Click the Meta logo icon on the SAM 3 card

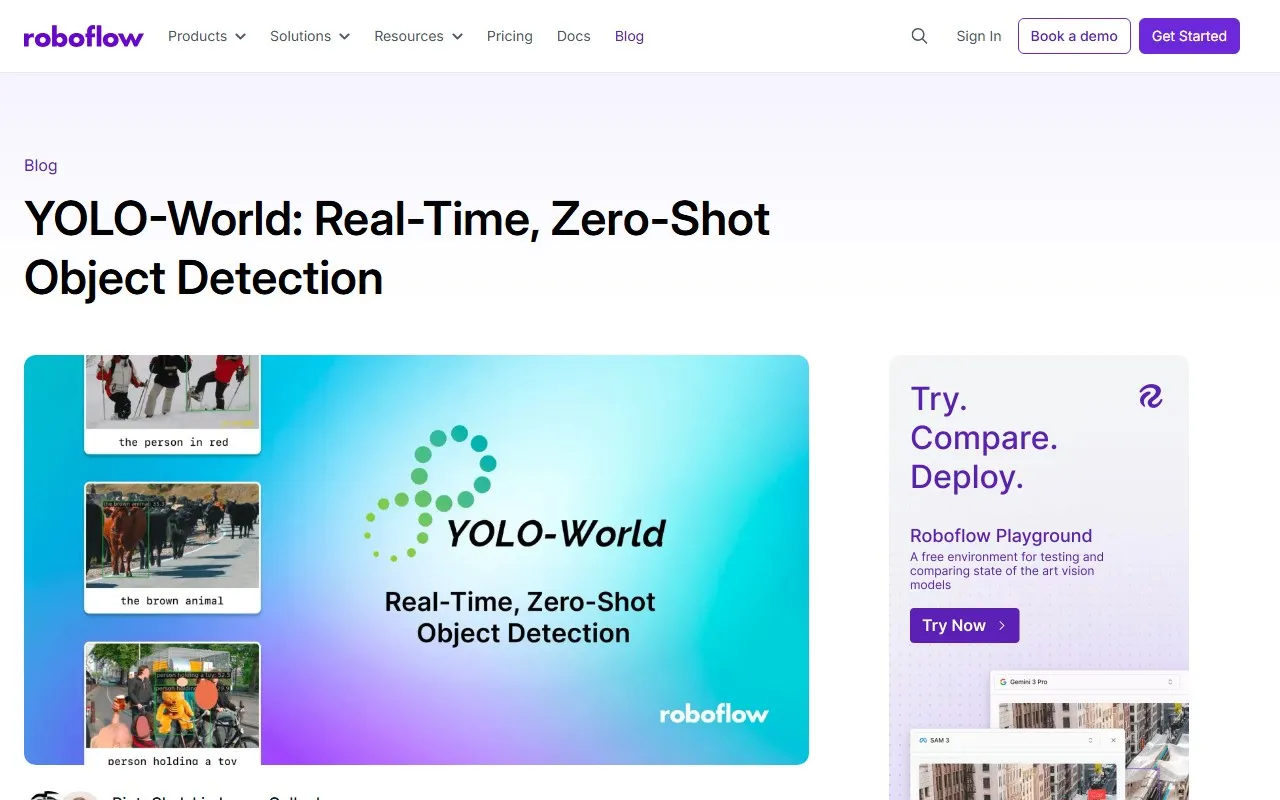tap(923, 740)
